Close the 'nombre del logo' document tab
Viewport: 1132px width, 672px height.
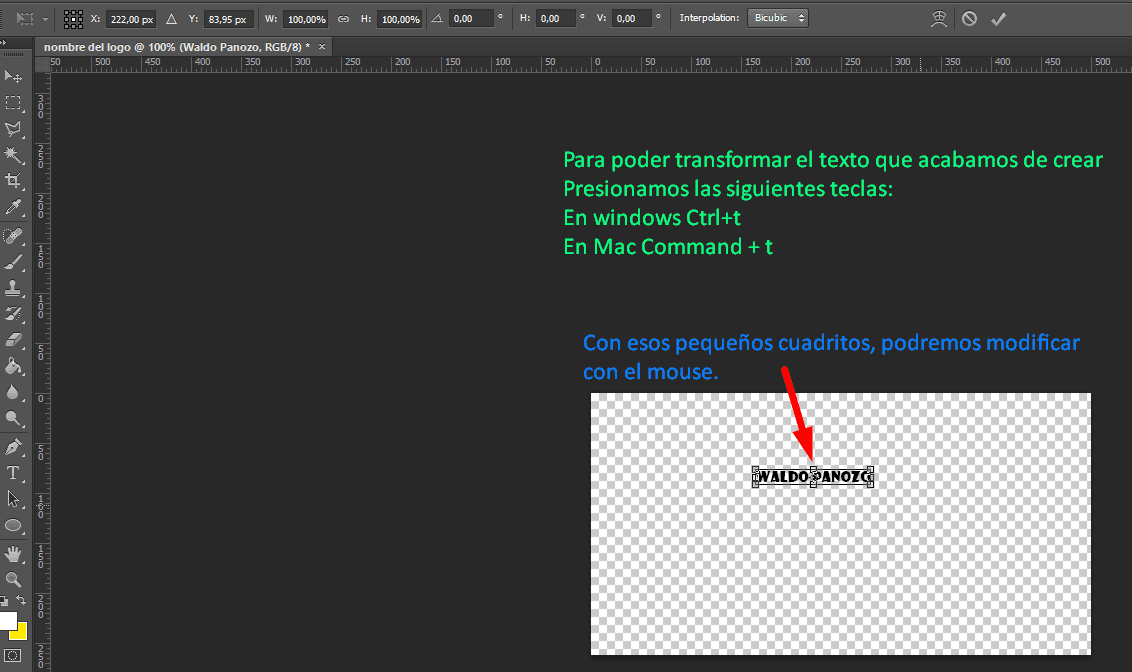[x=322, y=47]
